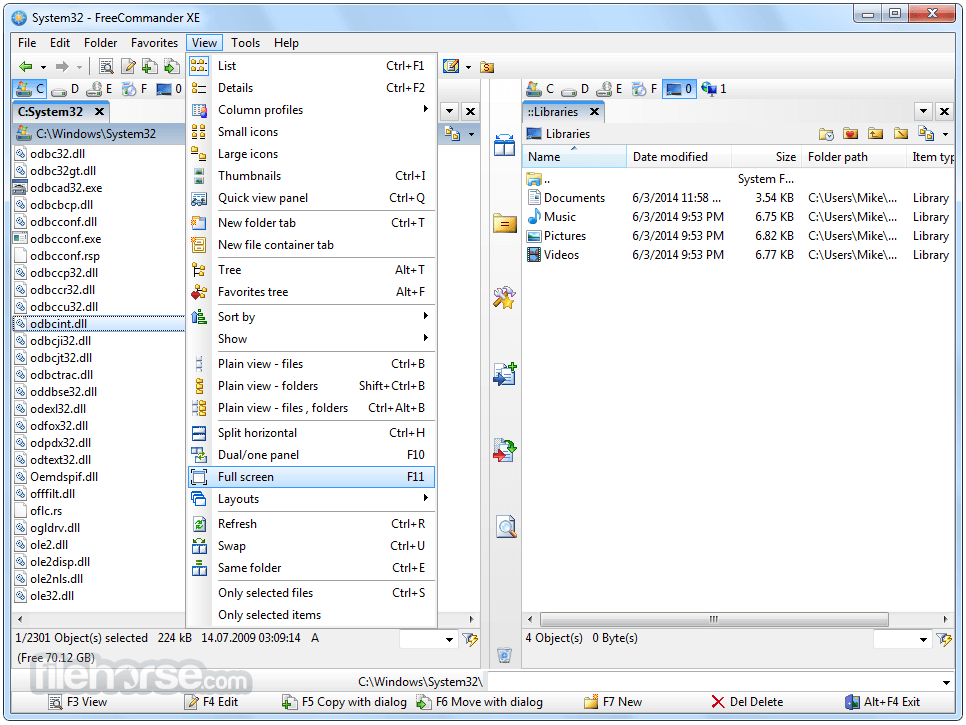Open the Back history dropdown arrow
This screenshot has height=725, width=966.
point(43,67)
